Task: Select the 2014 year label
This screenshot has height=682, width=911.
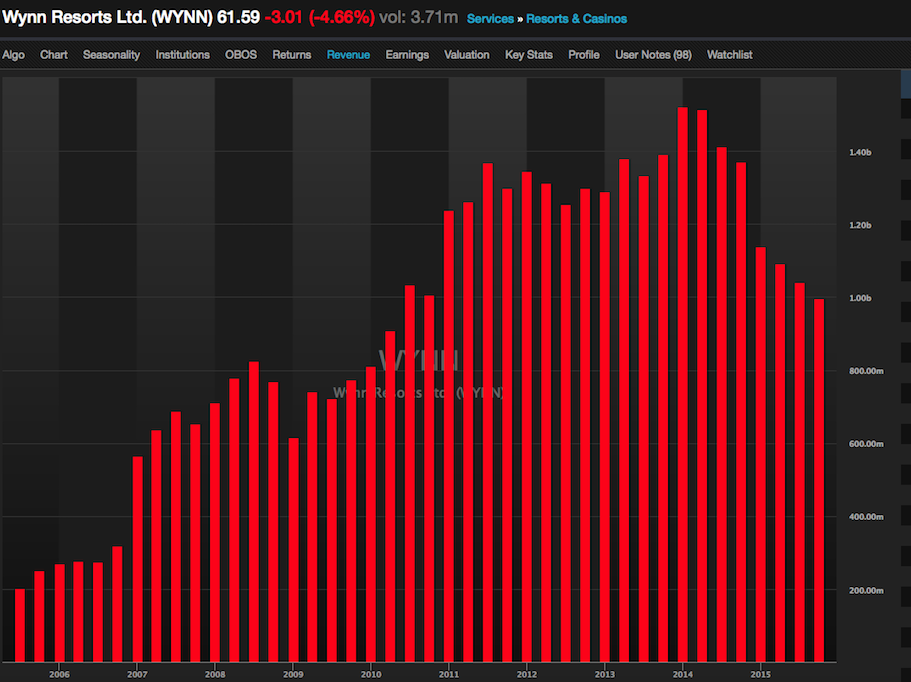Action: pos(683,674)
